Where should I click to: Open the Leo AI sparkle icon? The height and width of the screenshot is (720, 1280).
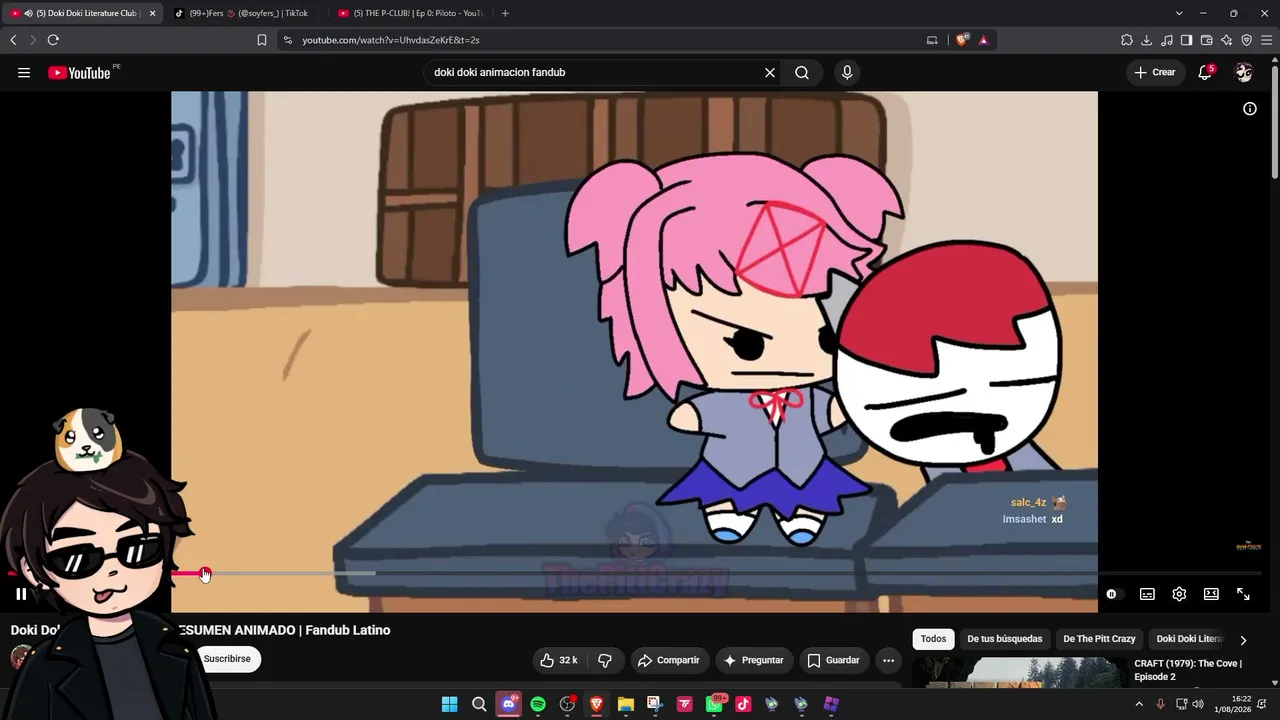(x=1227, y=40)
